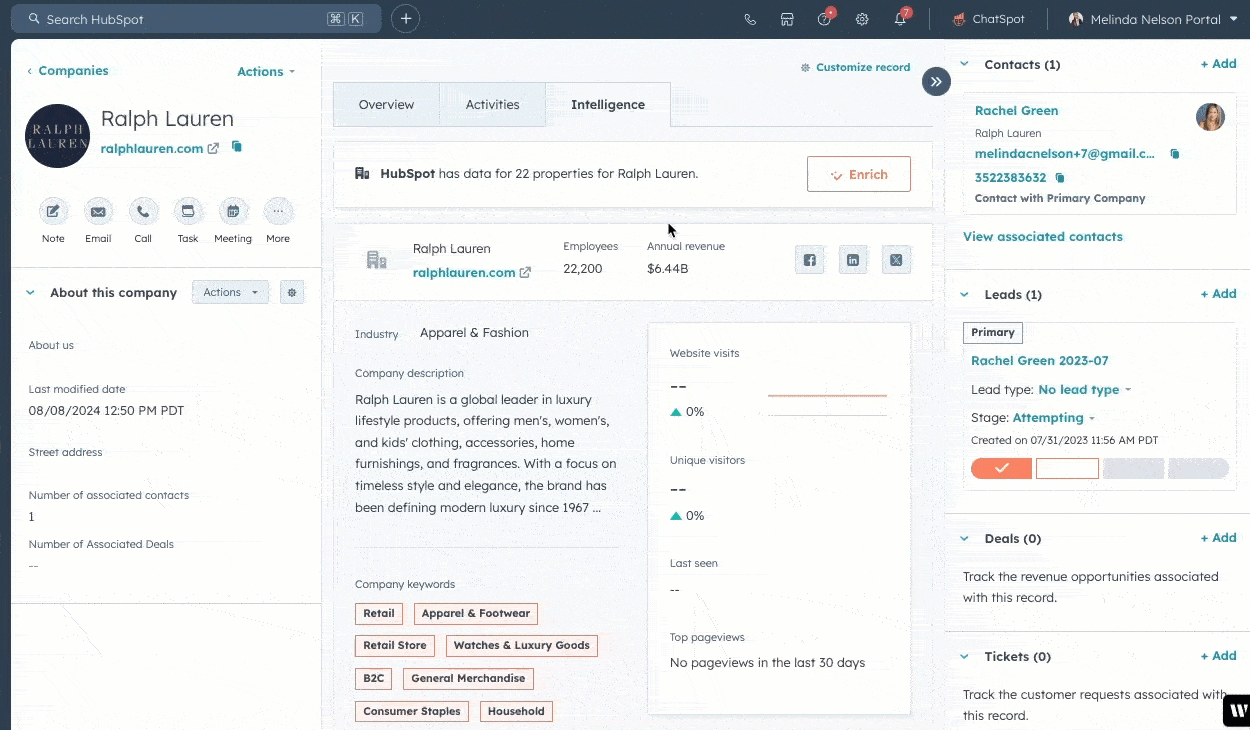Open Ralph Lauren's Facebook icon
The width and height of the screenshot is (1250, 730).
(809, 260)
